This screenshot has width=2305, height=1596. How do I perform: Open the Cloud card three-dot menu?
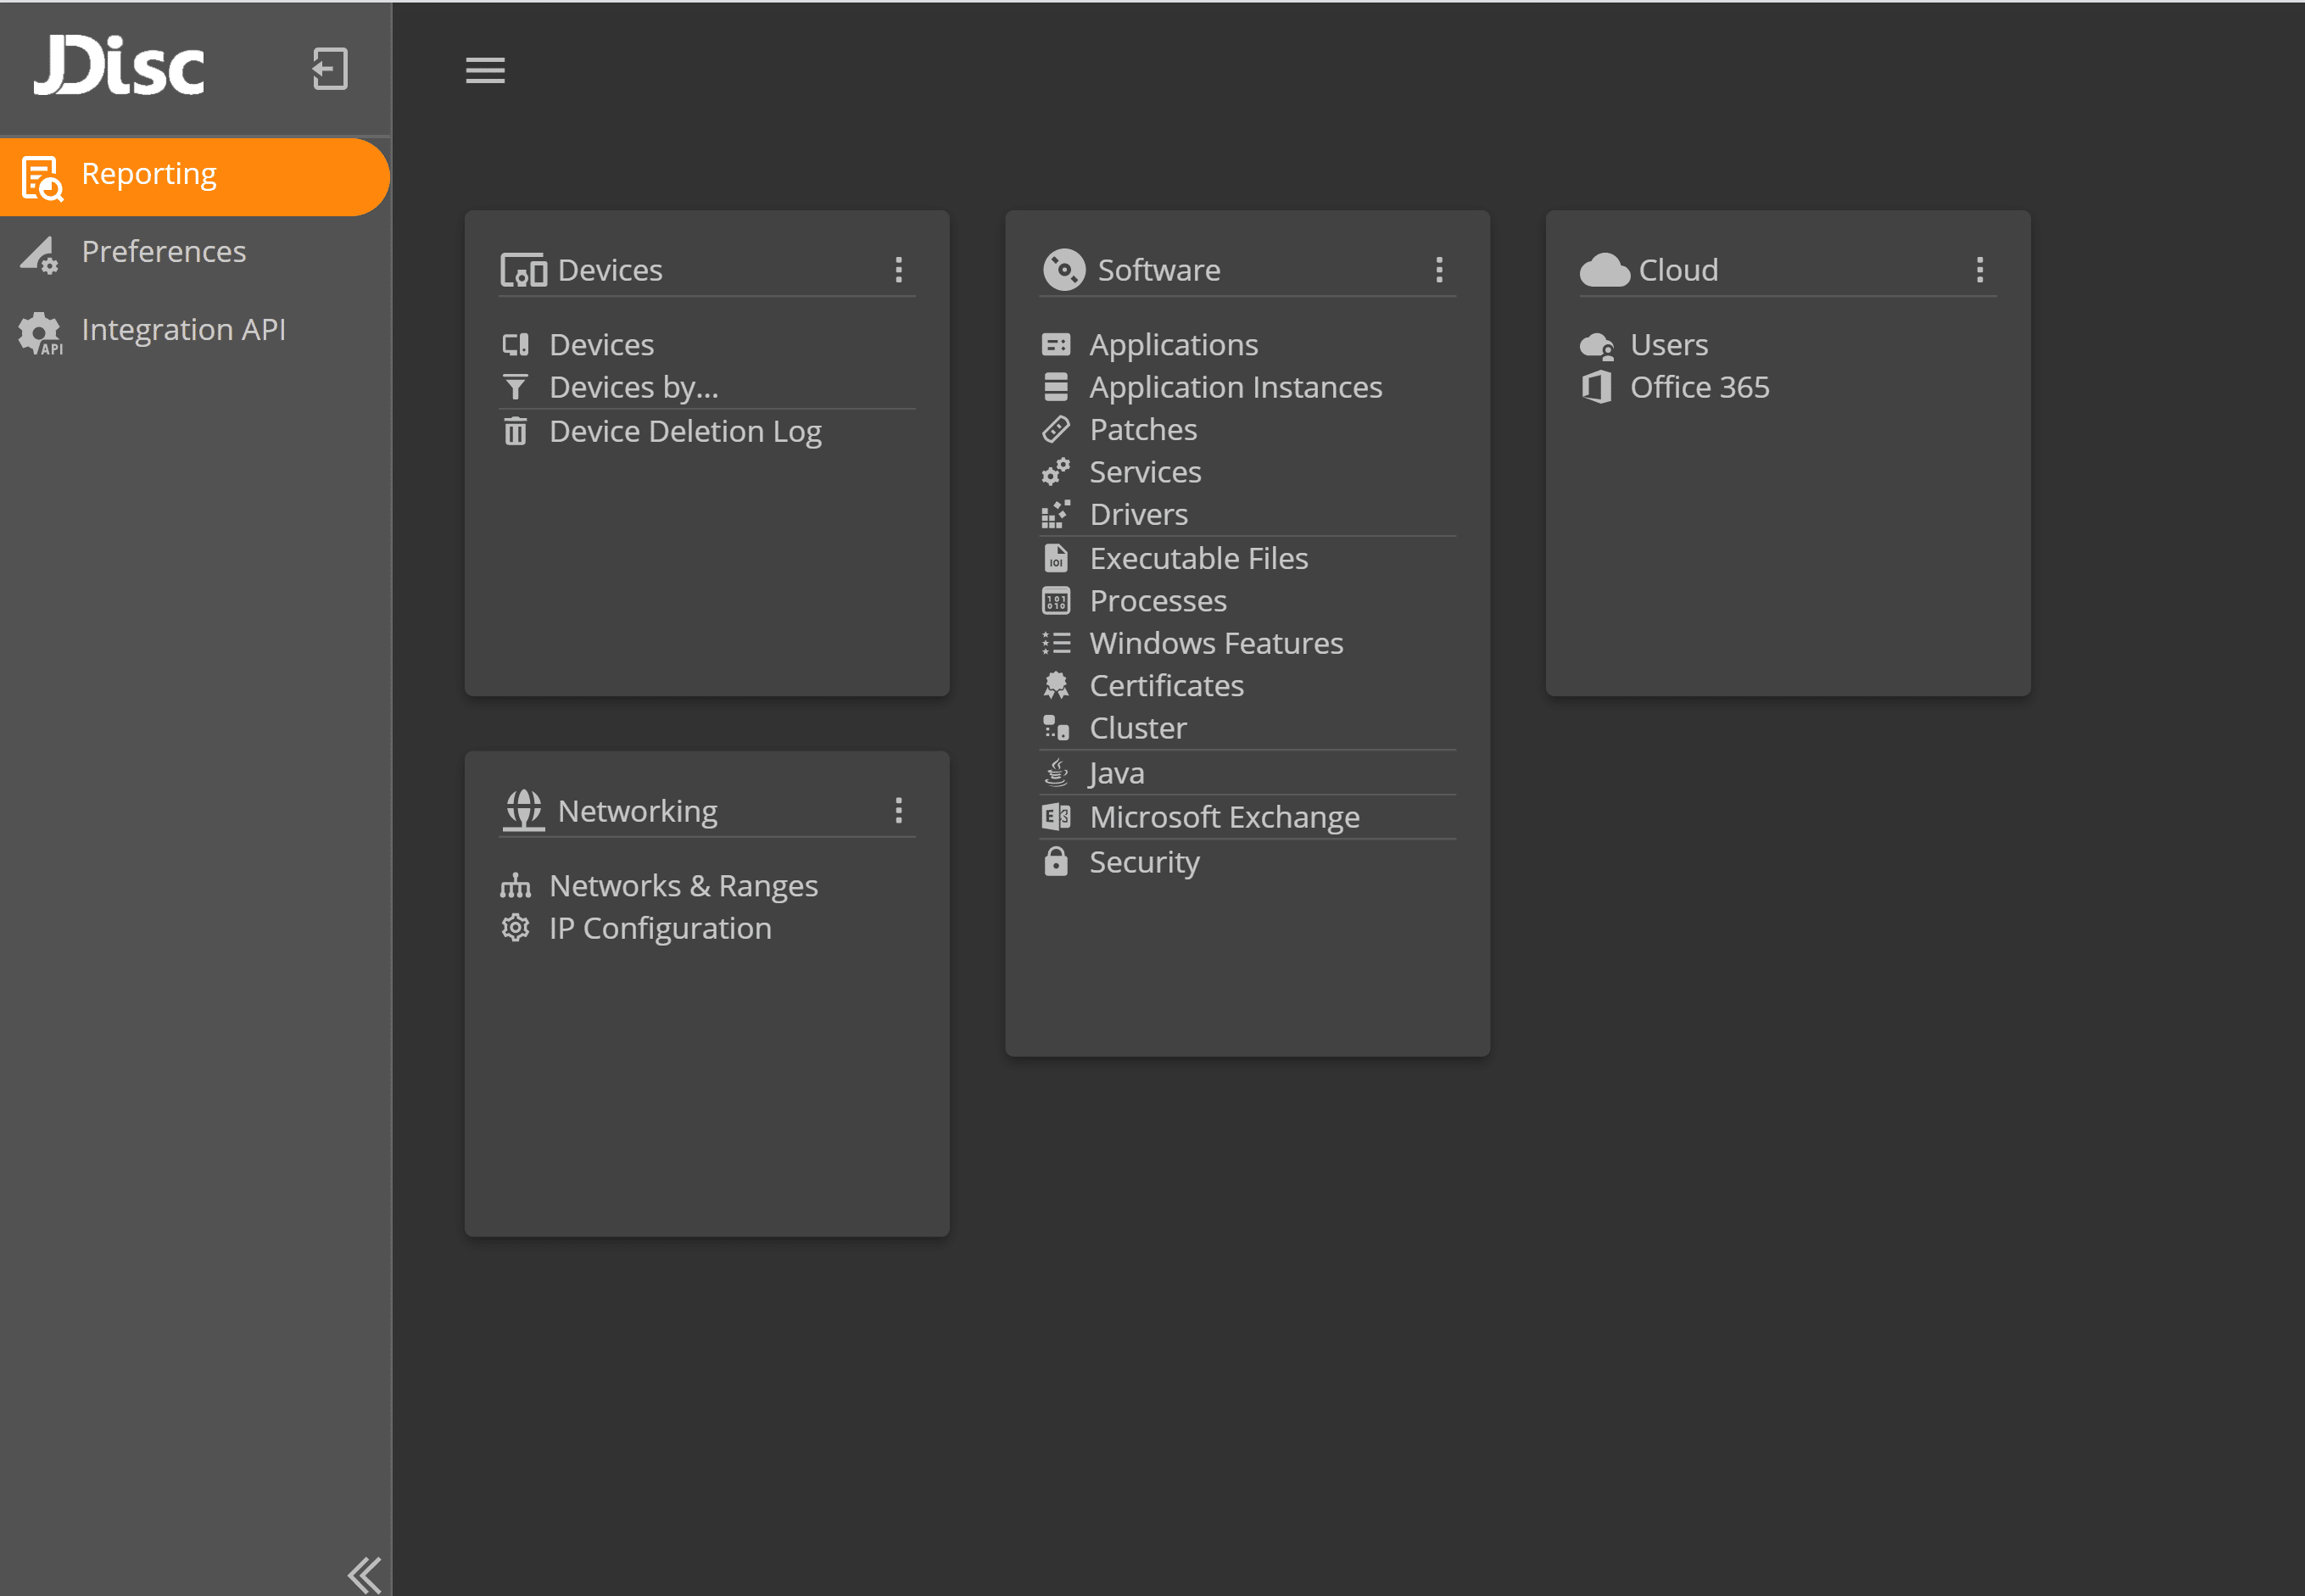(1980, 269)
